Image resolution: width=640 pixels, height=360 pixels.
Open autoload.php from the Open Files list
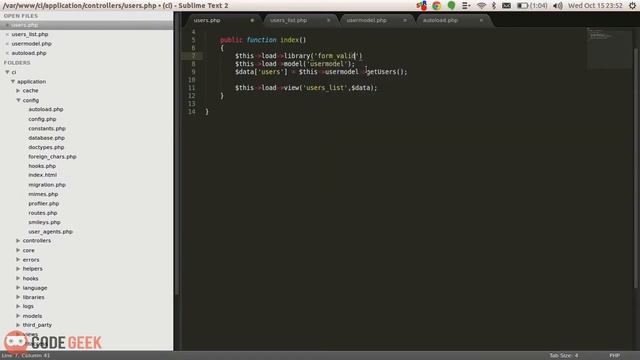click(29, 53)
